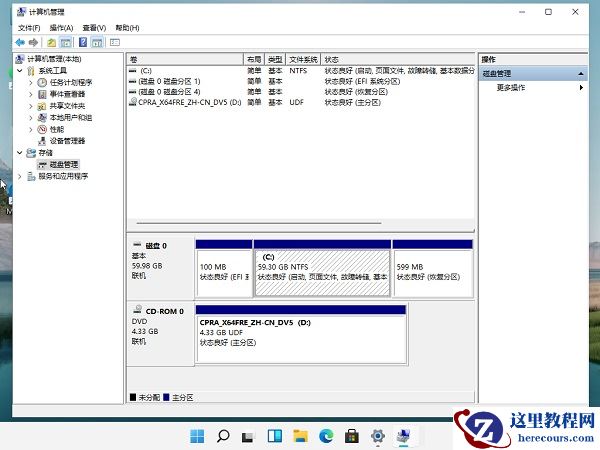Click the Windows Start button
The image size is (600, 450).
click(x=197, y=436)
